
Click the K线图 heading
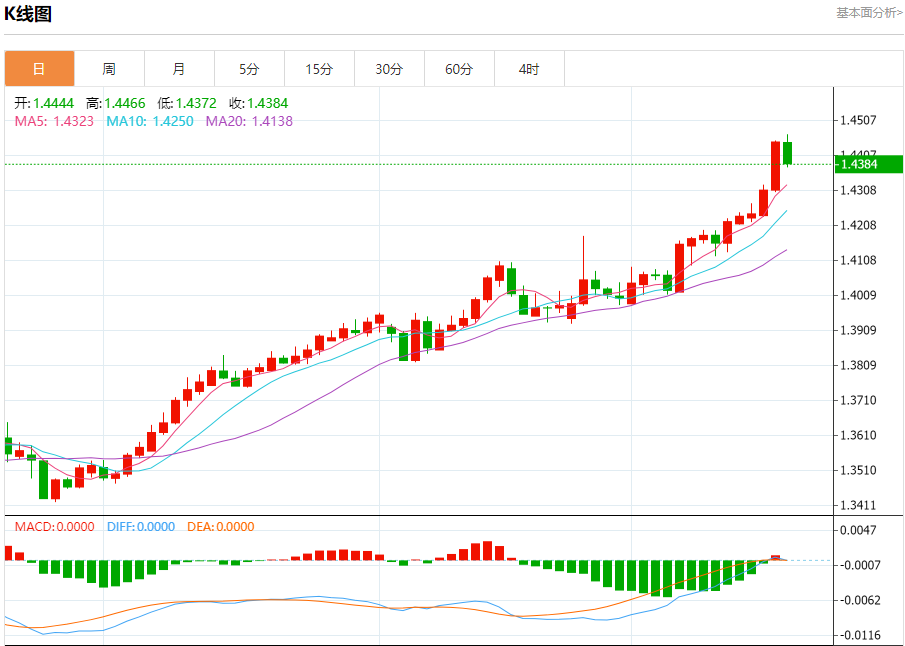(x=28, y=14)
